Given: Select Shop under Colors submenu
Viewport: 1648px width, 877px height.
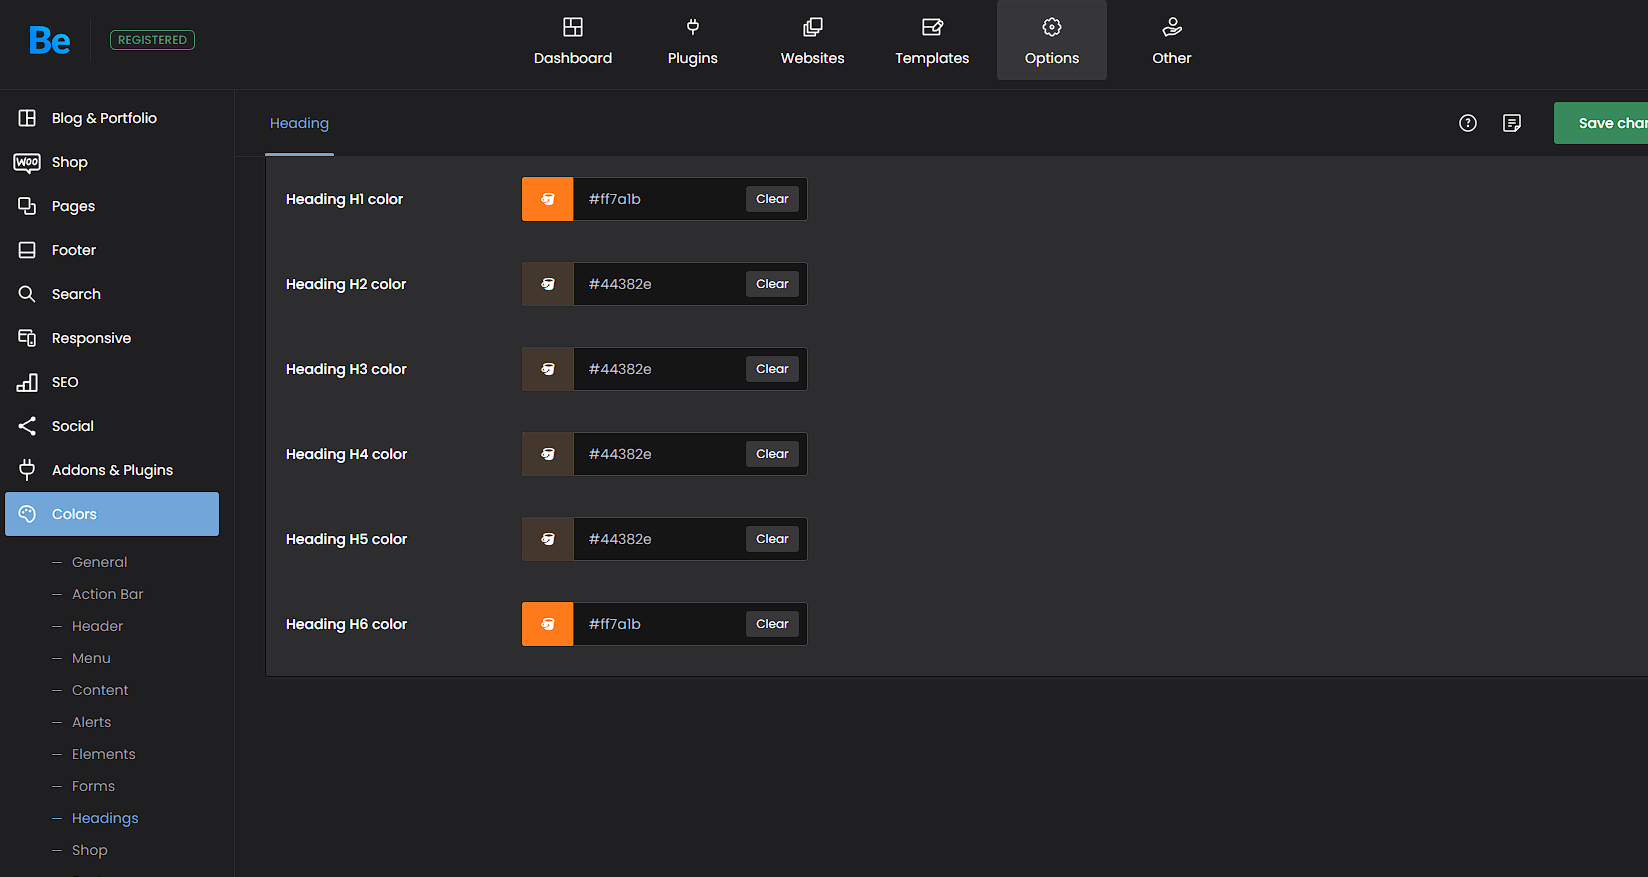Looking at the screenshot, I should pyautogui.click(x=89, y=850).
